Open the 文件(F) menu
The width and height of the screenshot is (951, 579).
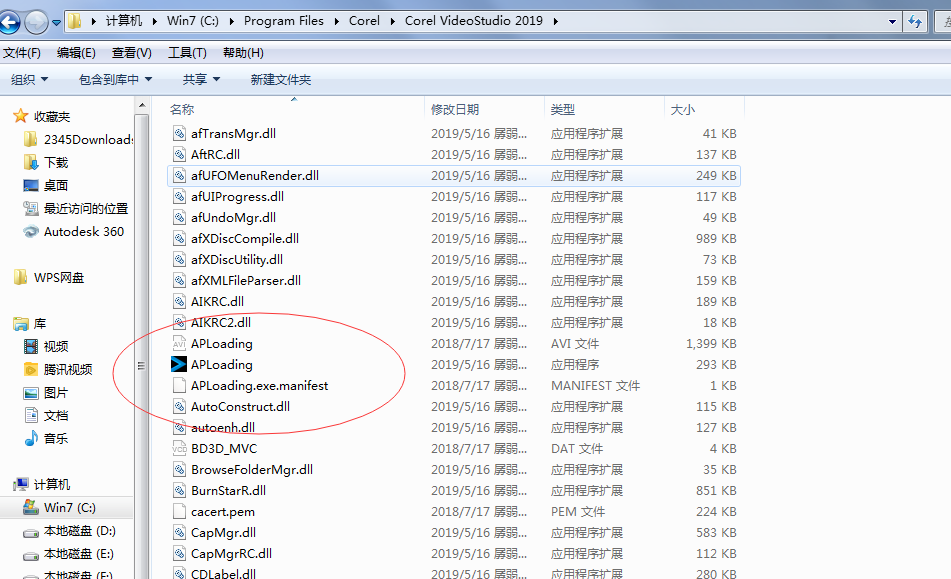(21, 53)
